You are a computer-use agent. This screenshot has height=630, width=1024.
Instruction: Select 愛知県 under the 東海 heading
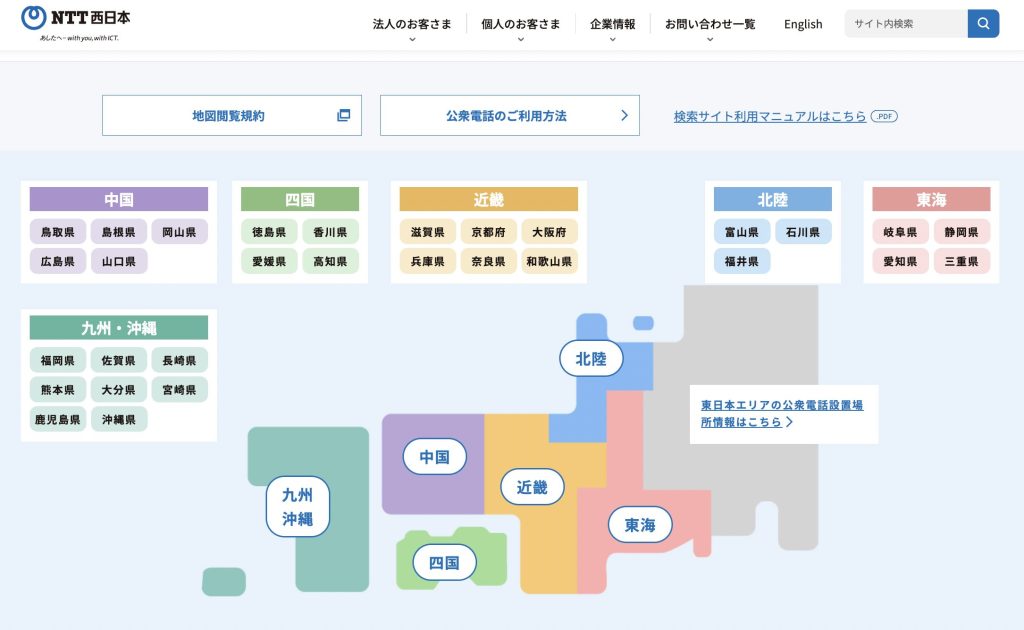point(900,262)
